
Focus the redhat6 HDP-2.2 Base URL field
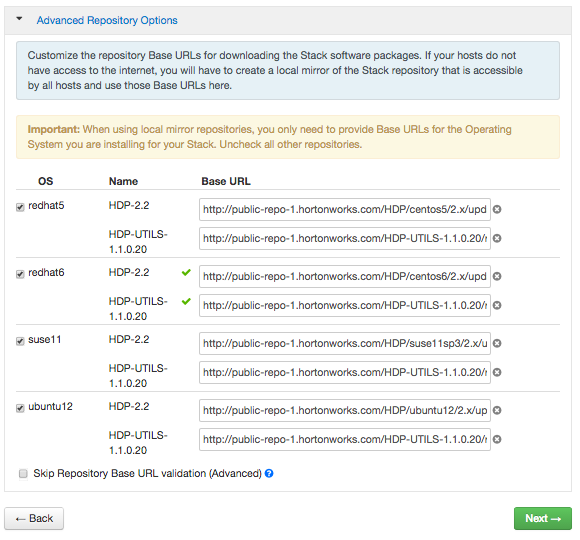(x=345, y=276)
